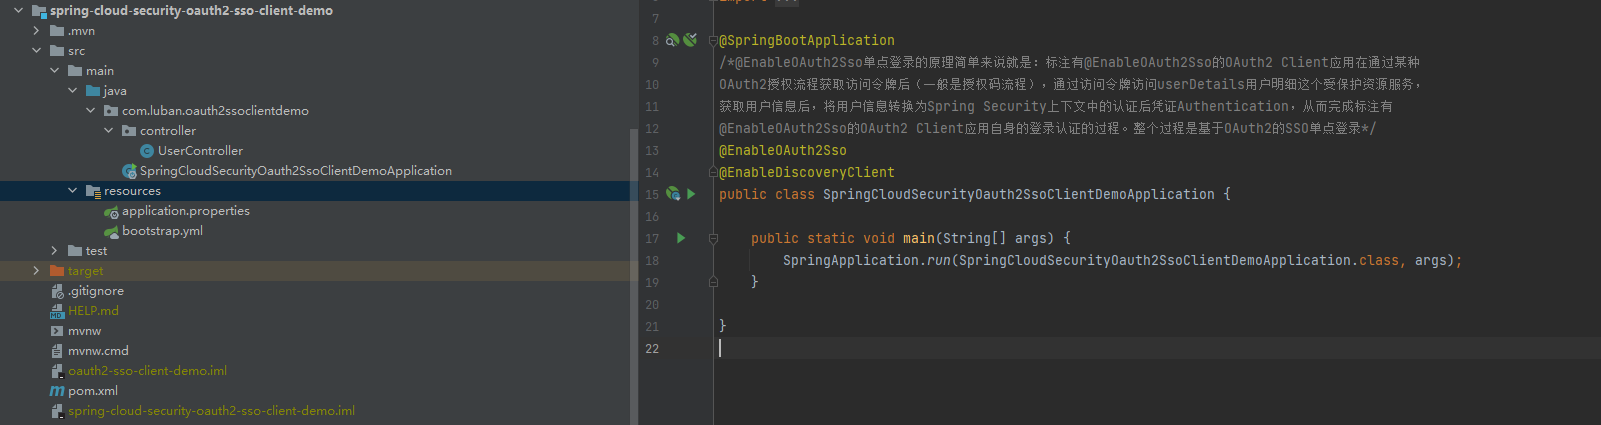Click SpringApplication.run call on line 18
This screenshot has width=1601, height=425.
click(866, 260)
